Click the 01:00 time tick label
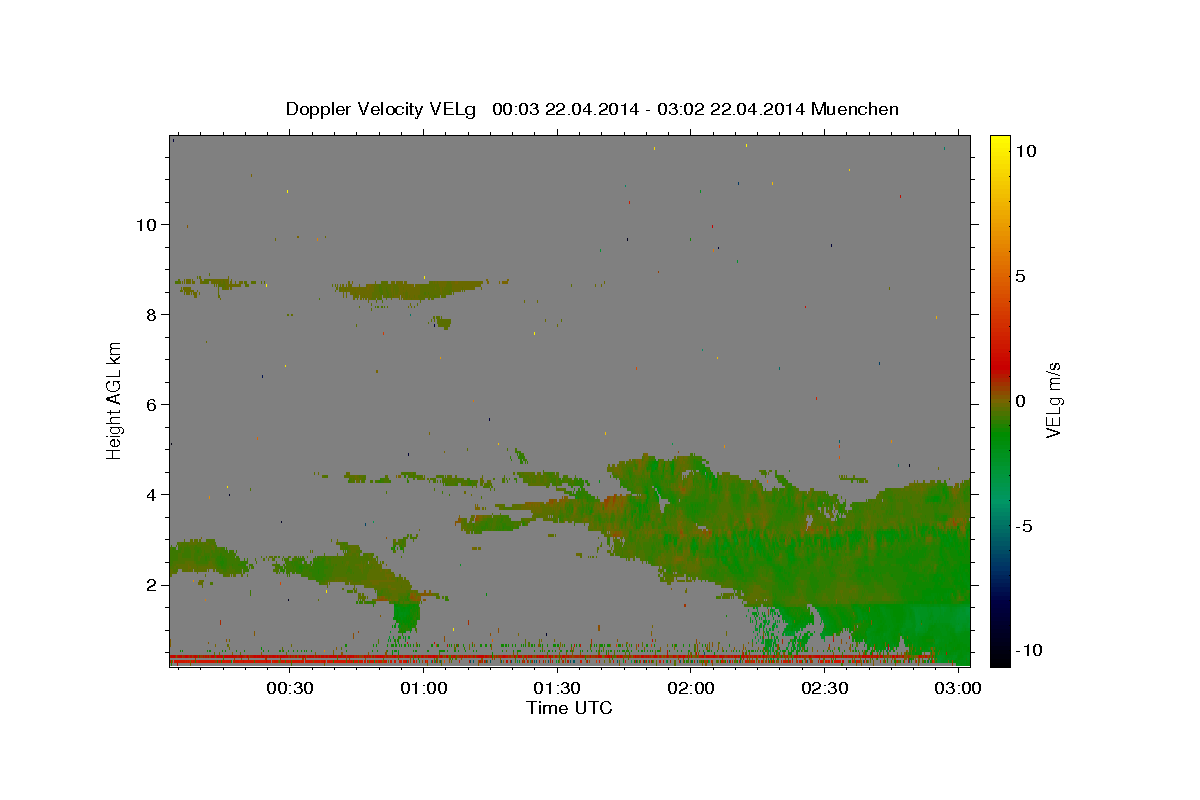Viewport: 1200px width, 800px height. pos(423,689)
